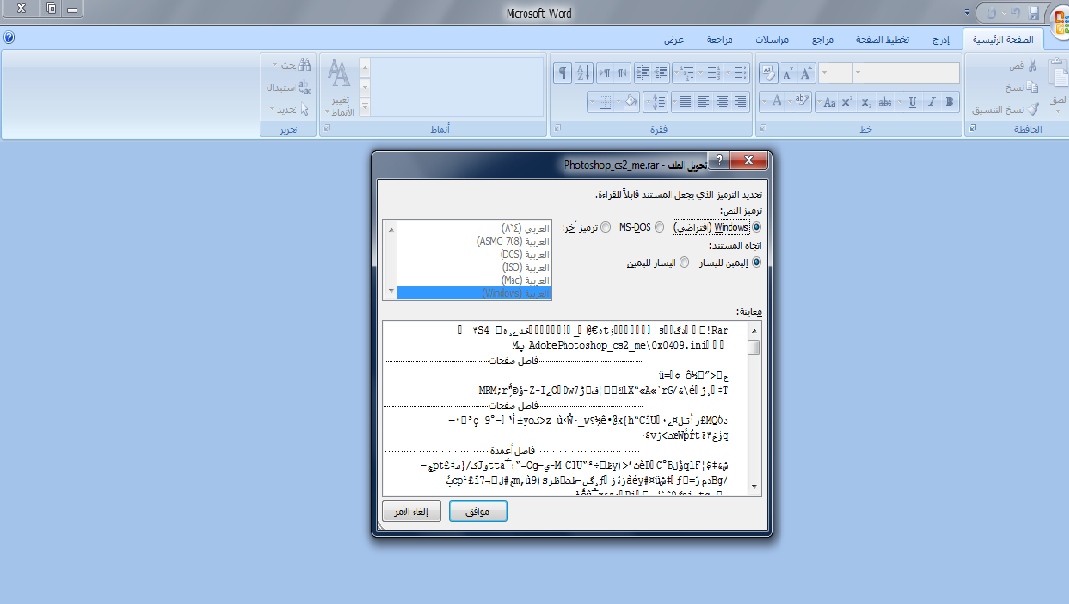The width and height of the screenshot is (1069, 604).
Task: Switch to the References (مراجع) tab
Action: click(823, 40)
